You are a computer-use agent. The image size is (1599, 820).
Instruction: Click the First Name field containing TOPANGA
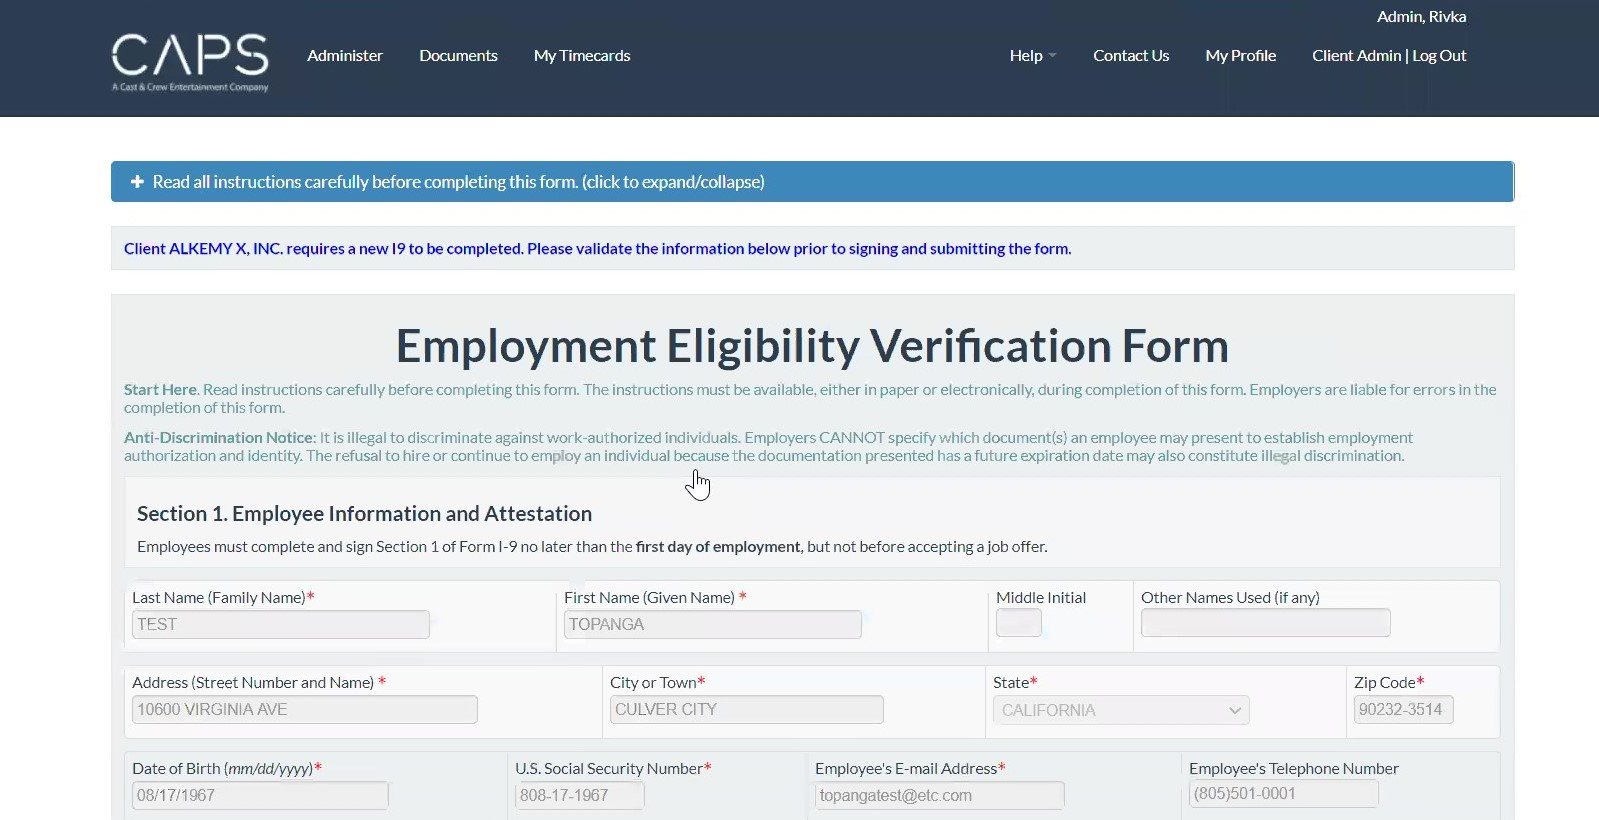tap(712, 625)
